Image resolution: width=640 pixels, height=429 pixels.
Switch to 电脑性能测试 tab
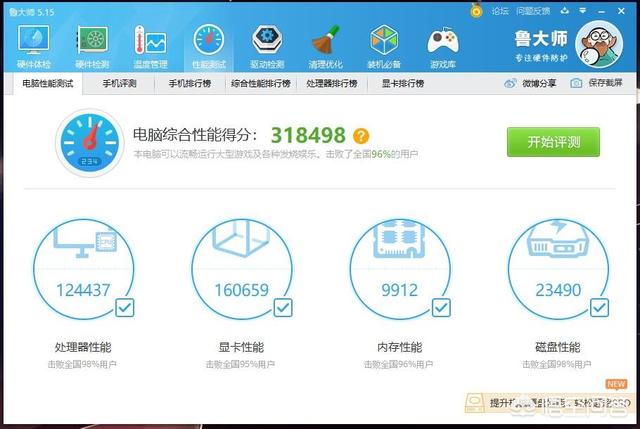point(48,84)
